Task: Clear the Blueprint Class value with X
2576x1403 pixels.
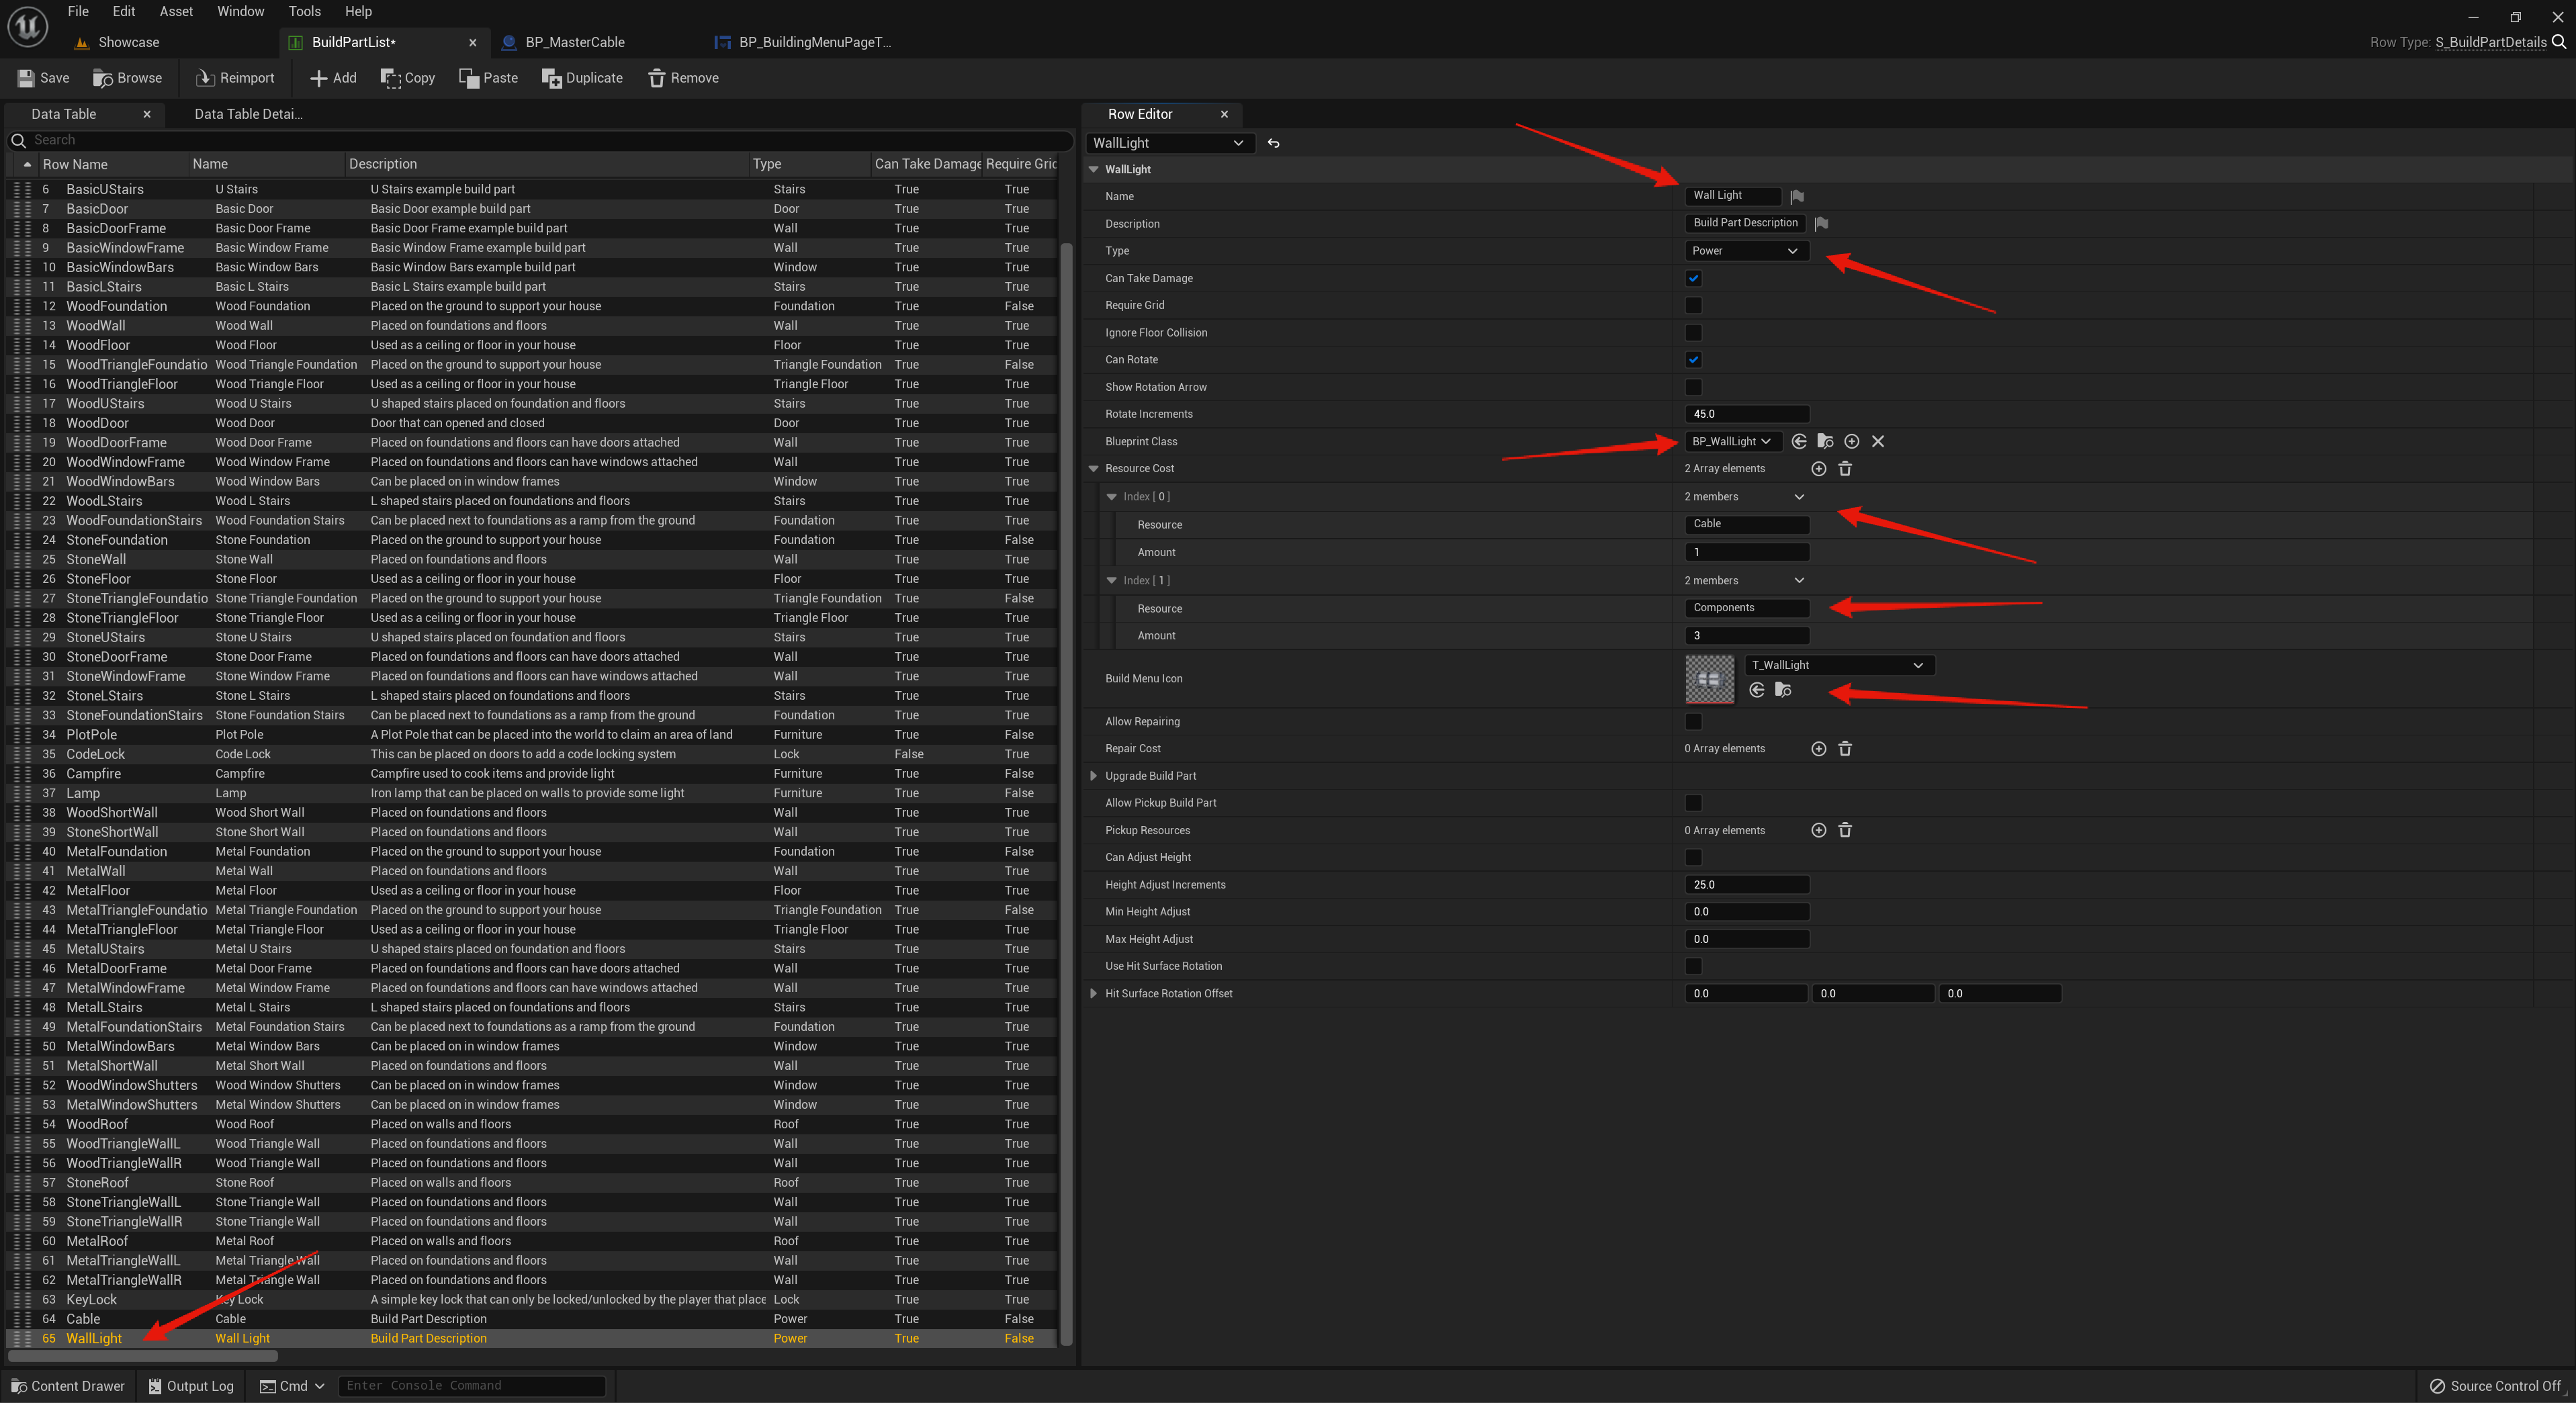Action: 1878,441
